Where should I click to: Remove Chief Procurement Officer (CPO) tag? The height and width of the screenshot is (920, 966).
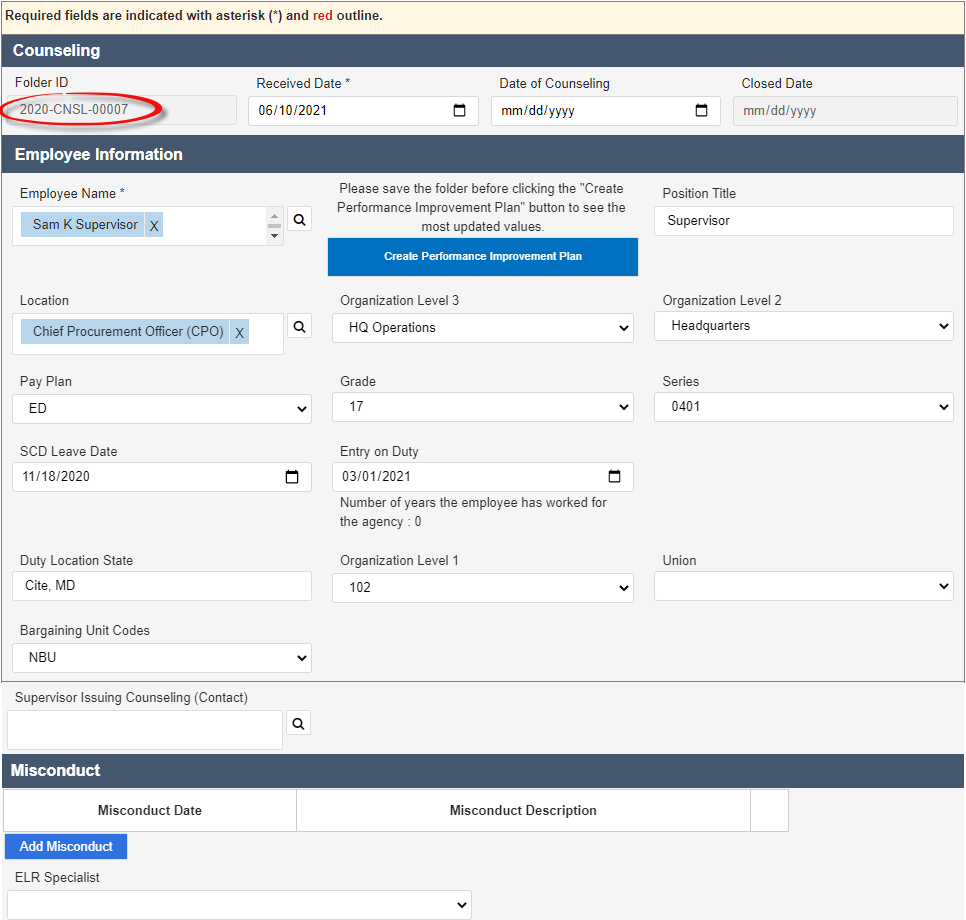coord(240,333)
